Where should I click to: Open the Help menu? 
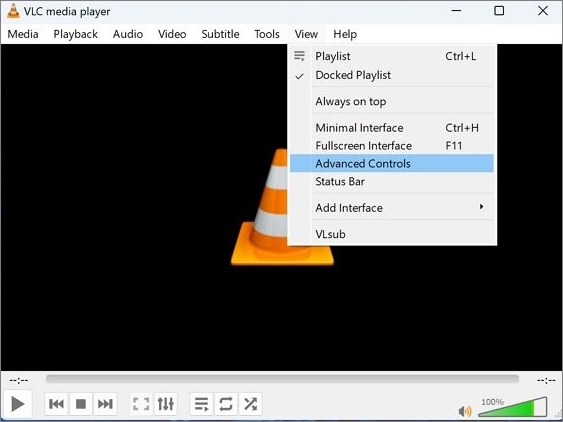(x=345, y=34)
